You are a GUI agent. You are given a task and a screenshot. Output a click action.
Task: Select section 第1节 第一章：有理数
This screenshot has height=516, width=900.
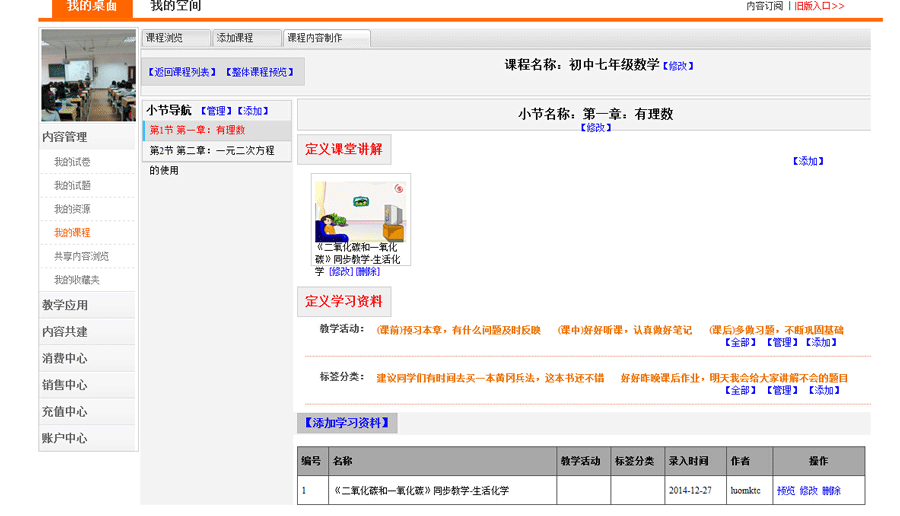(198, 130)
